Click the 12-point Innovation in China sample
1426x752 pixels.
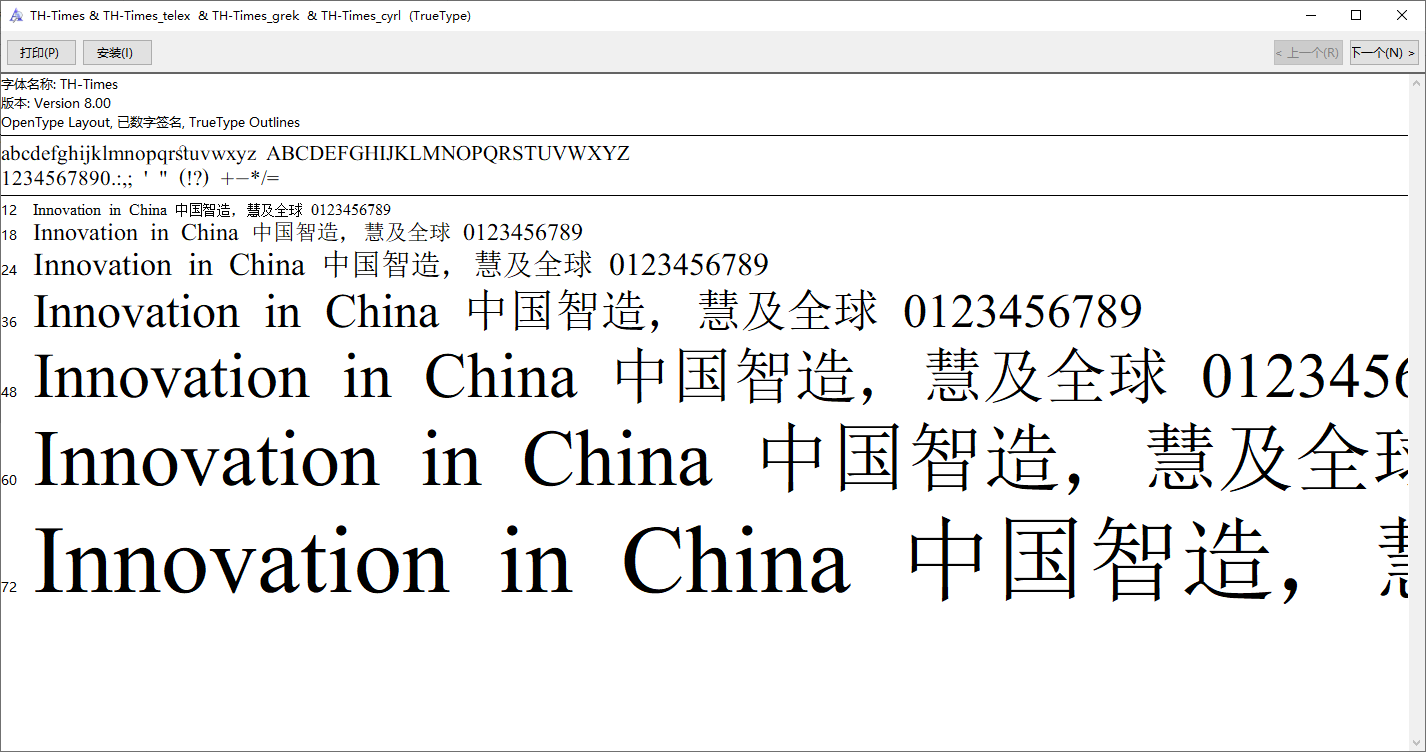click(x=212, y=210)
